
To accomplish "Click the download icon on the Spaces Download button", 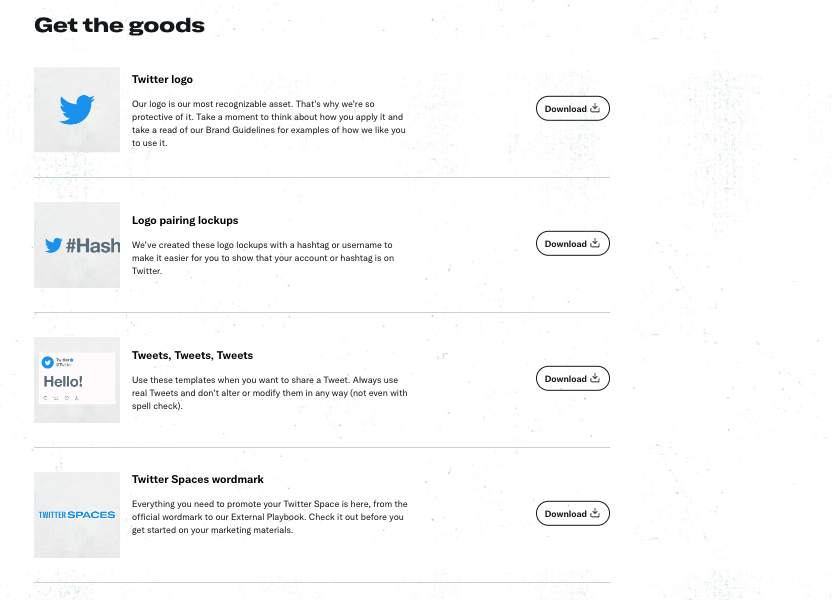I will (596, 513).
